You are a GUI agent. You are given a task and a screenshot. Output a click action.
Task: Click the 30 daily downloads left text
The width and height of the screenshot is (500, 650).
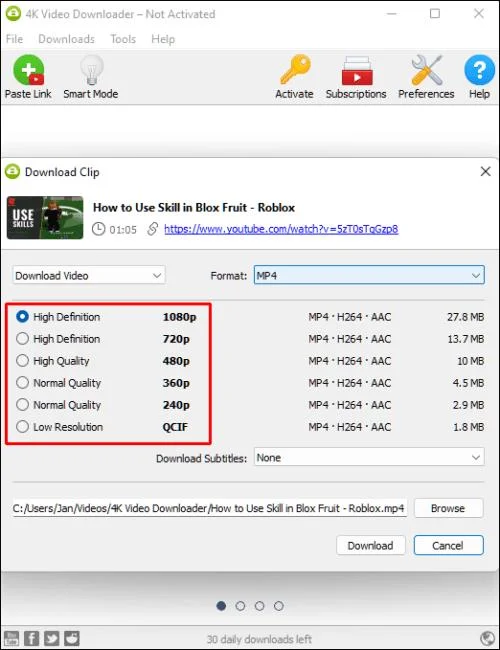pos(260,639)
